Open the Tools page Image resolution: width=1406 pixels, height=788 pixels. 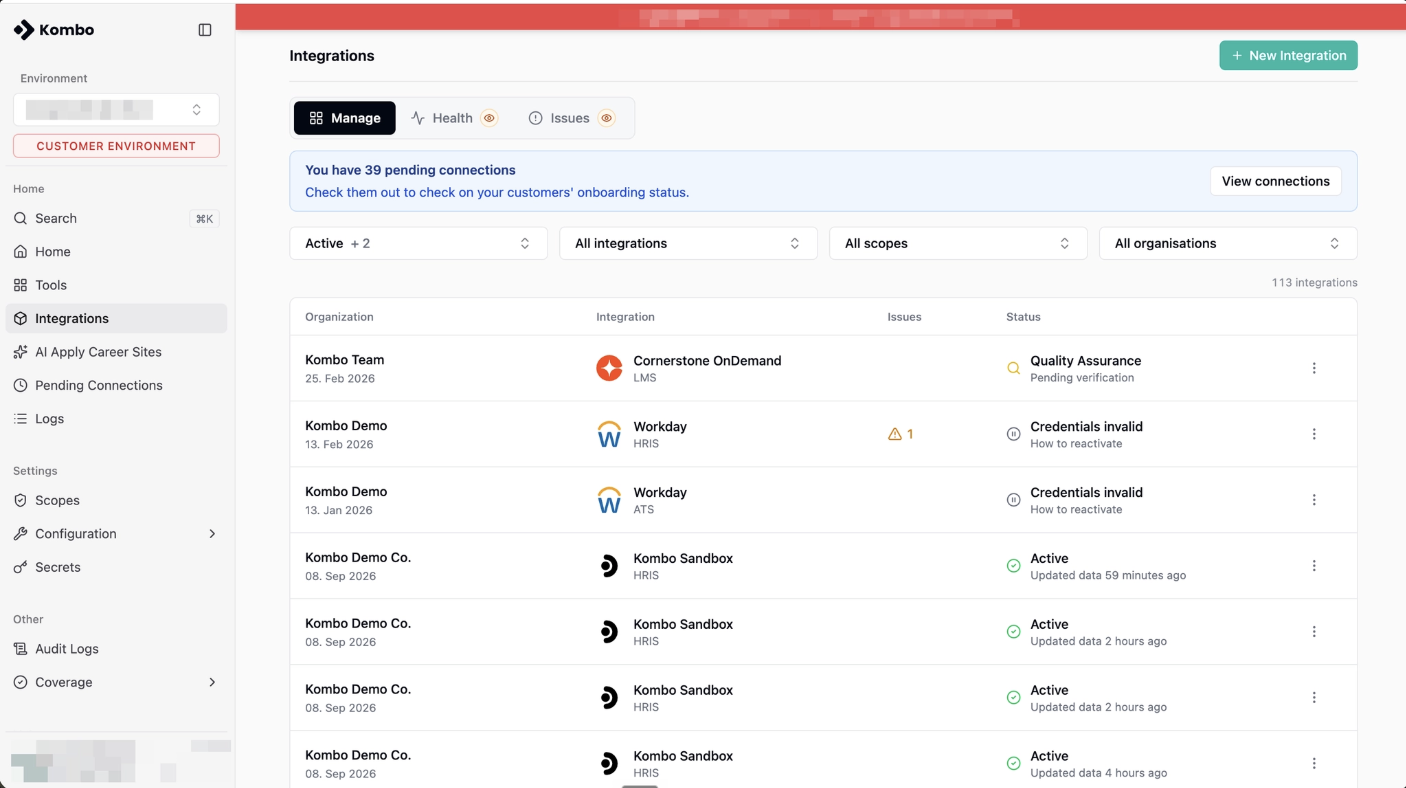(116, 285)
